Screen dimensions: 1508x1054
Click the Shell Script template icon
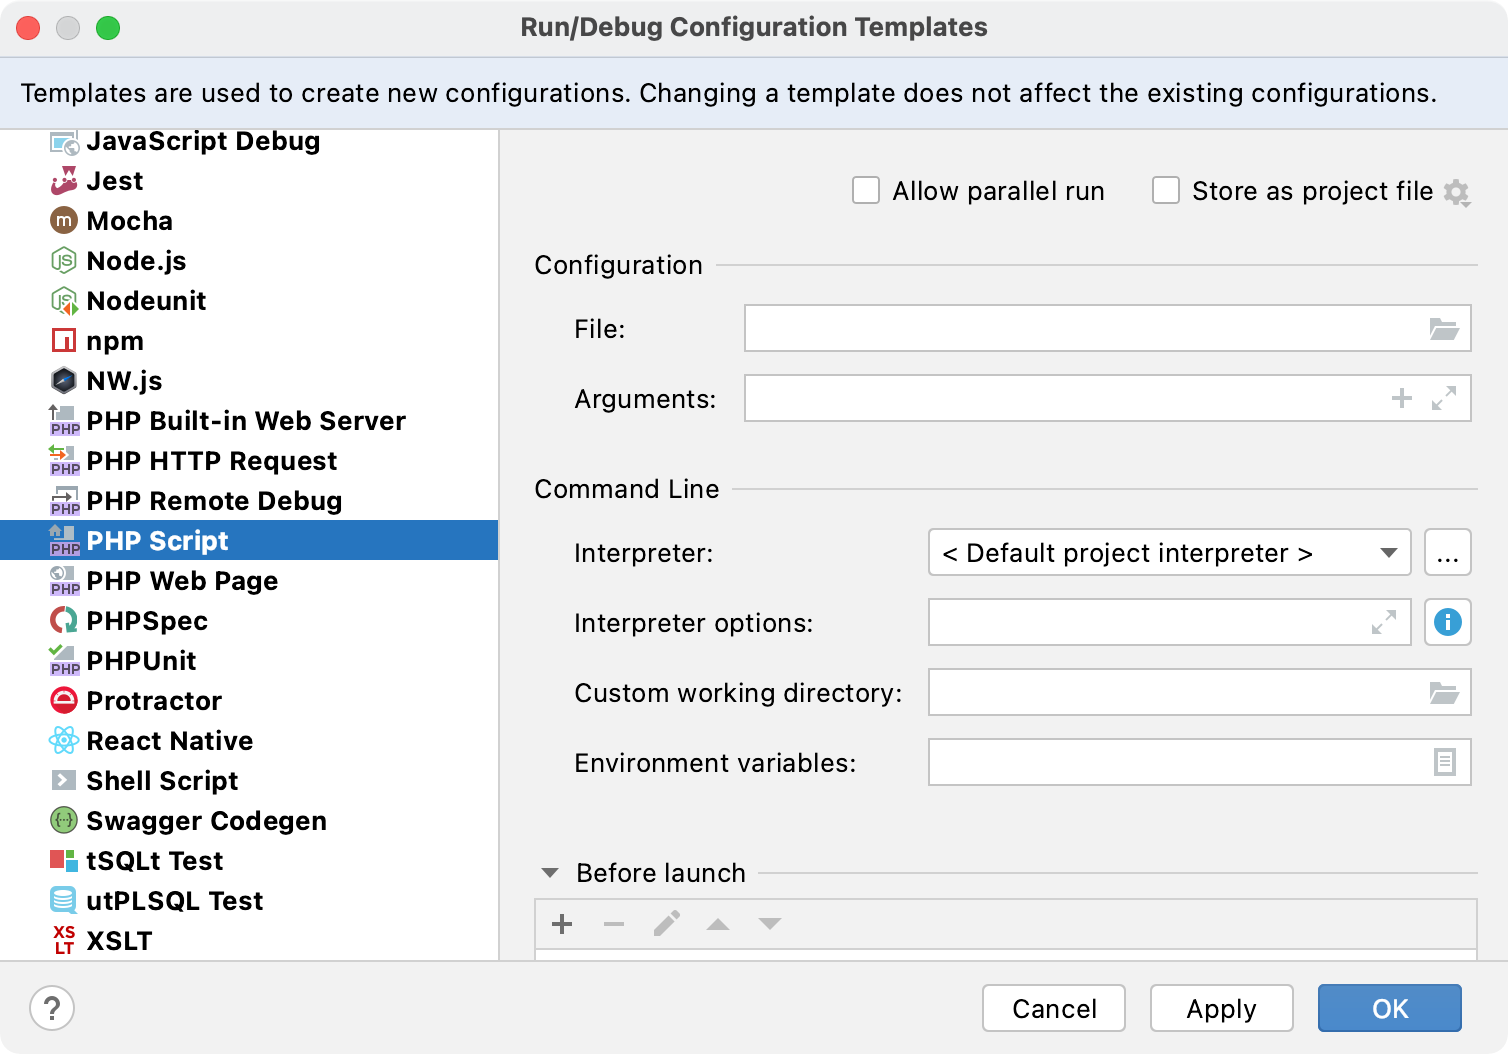(64, 781)
